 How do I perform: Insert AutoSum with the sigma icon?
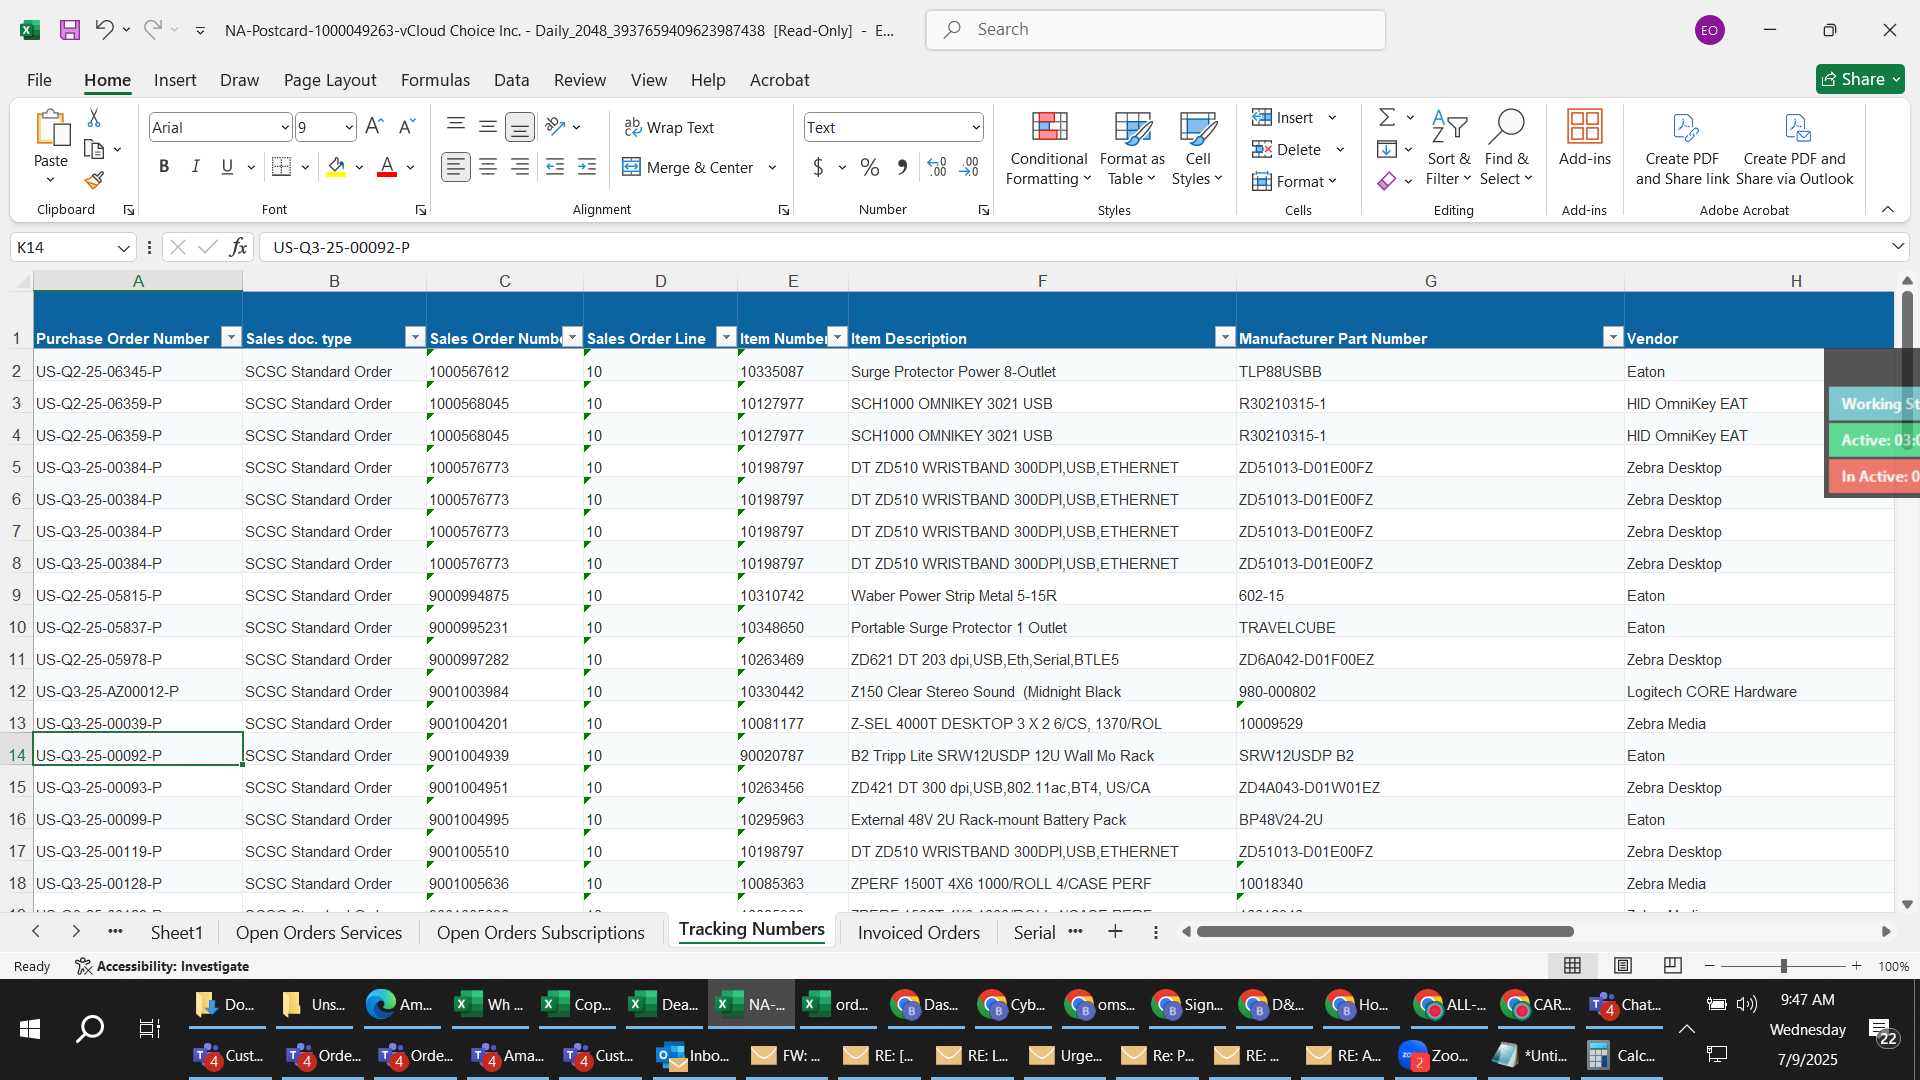(1387, 118)
